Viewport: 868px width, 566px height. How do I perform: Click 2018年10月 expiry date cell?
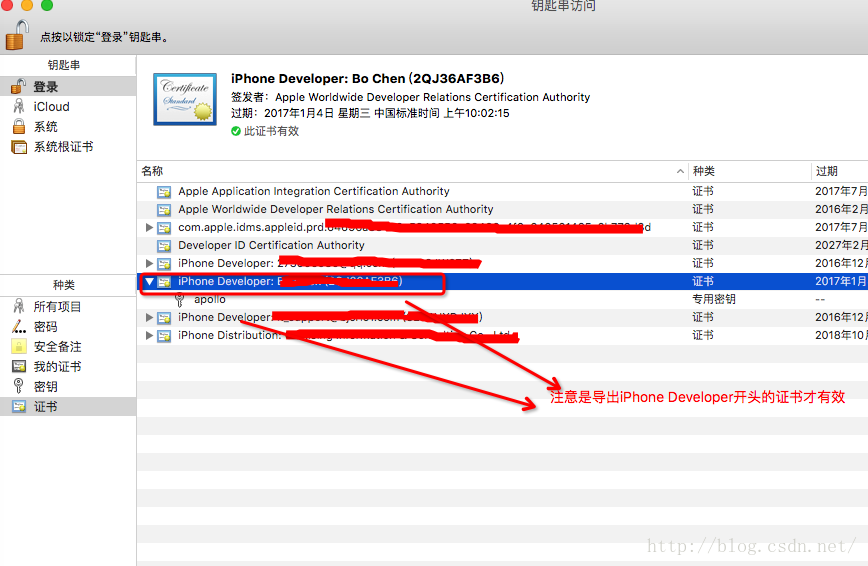click(841, 335)
